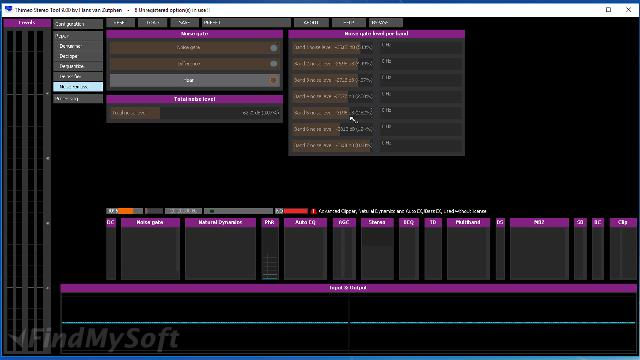
Task: Adjust the Total noise level slider
Action: pyautogui.click(x=195, y=113)
